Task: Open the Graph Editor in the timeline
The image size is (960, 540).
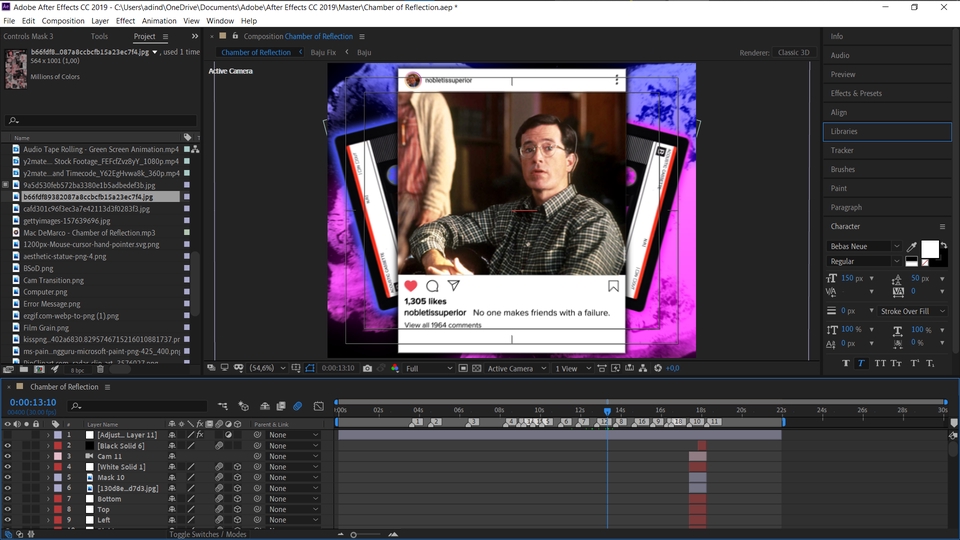Action: point(319,406)
